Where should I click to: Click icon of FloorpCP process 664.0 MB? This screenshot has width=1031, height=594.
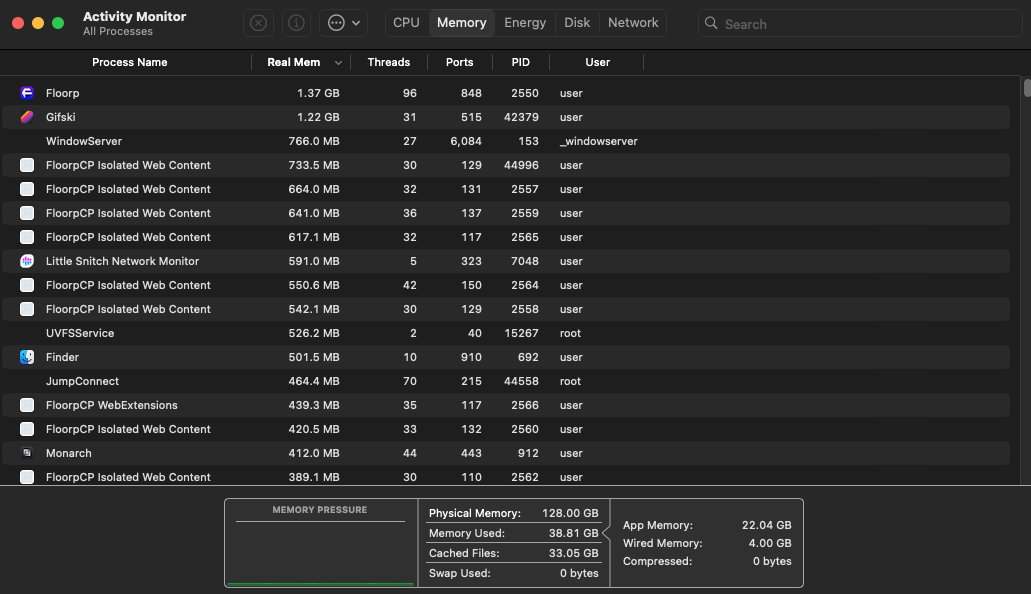pos(27,189)
